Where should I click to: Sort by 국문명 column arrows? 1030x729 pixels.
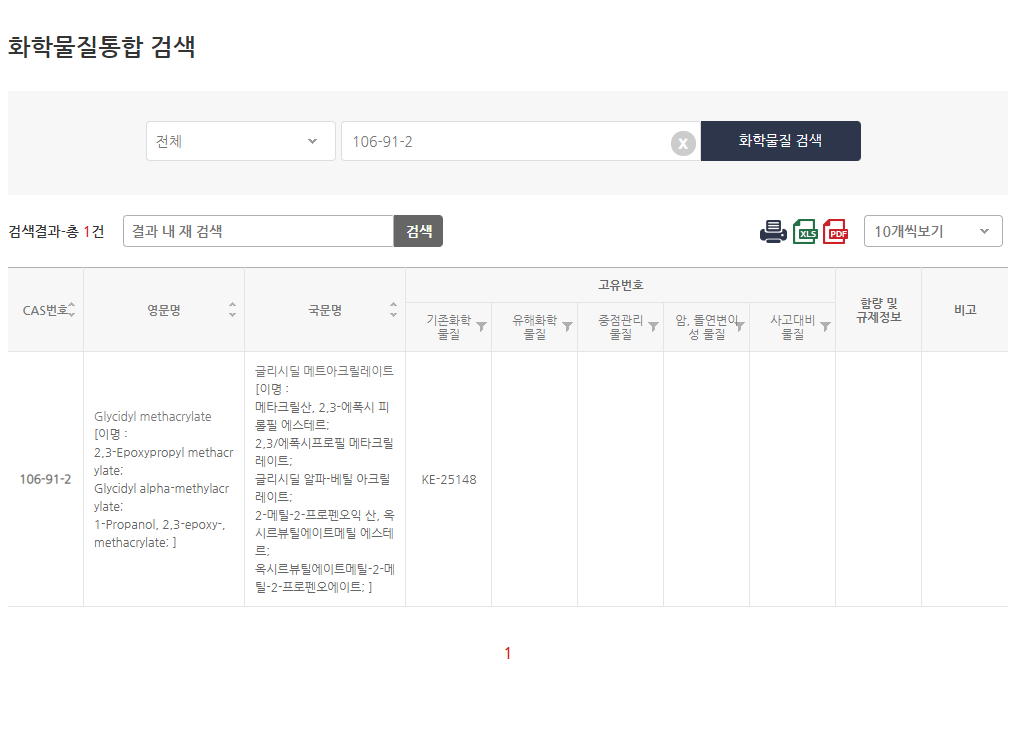coord(393,309)
